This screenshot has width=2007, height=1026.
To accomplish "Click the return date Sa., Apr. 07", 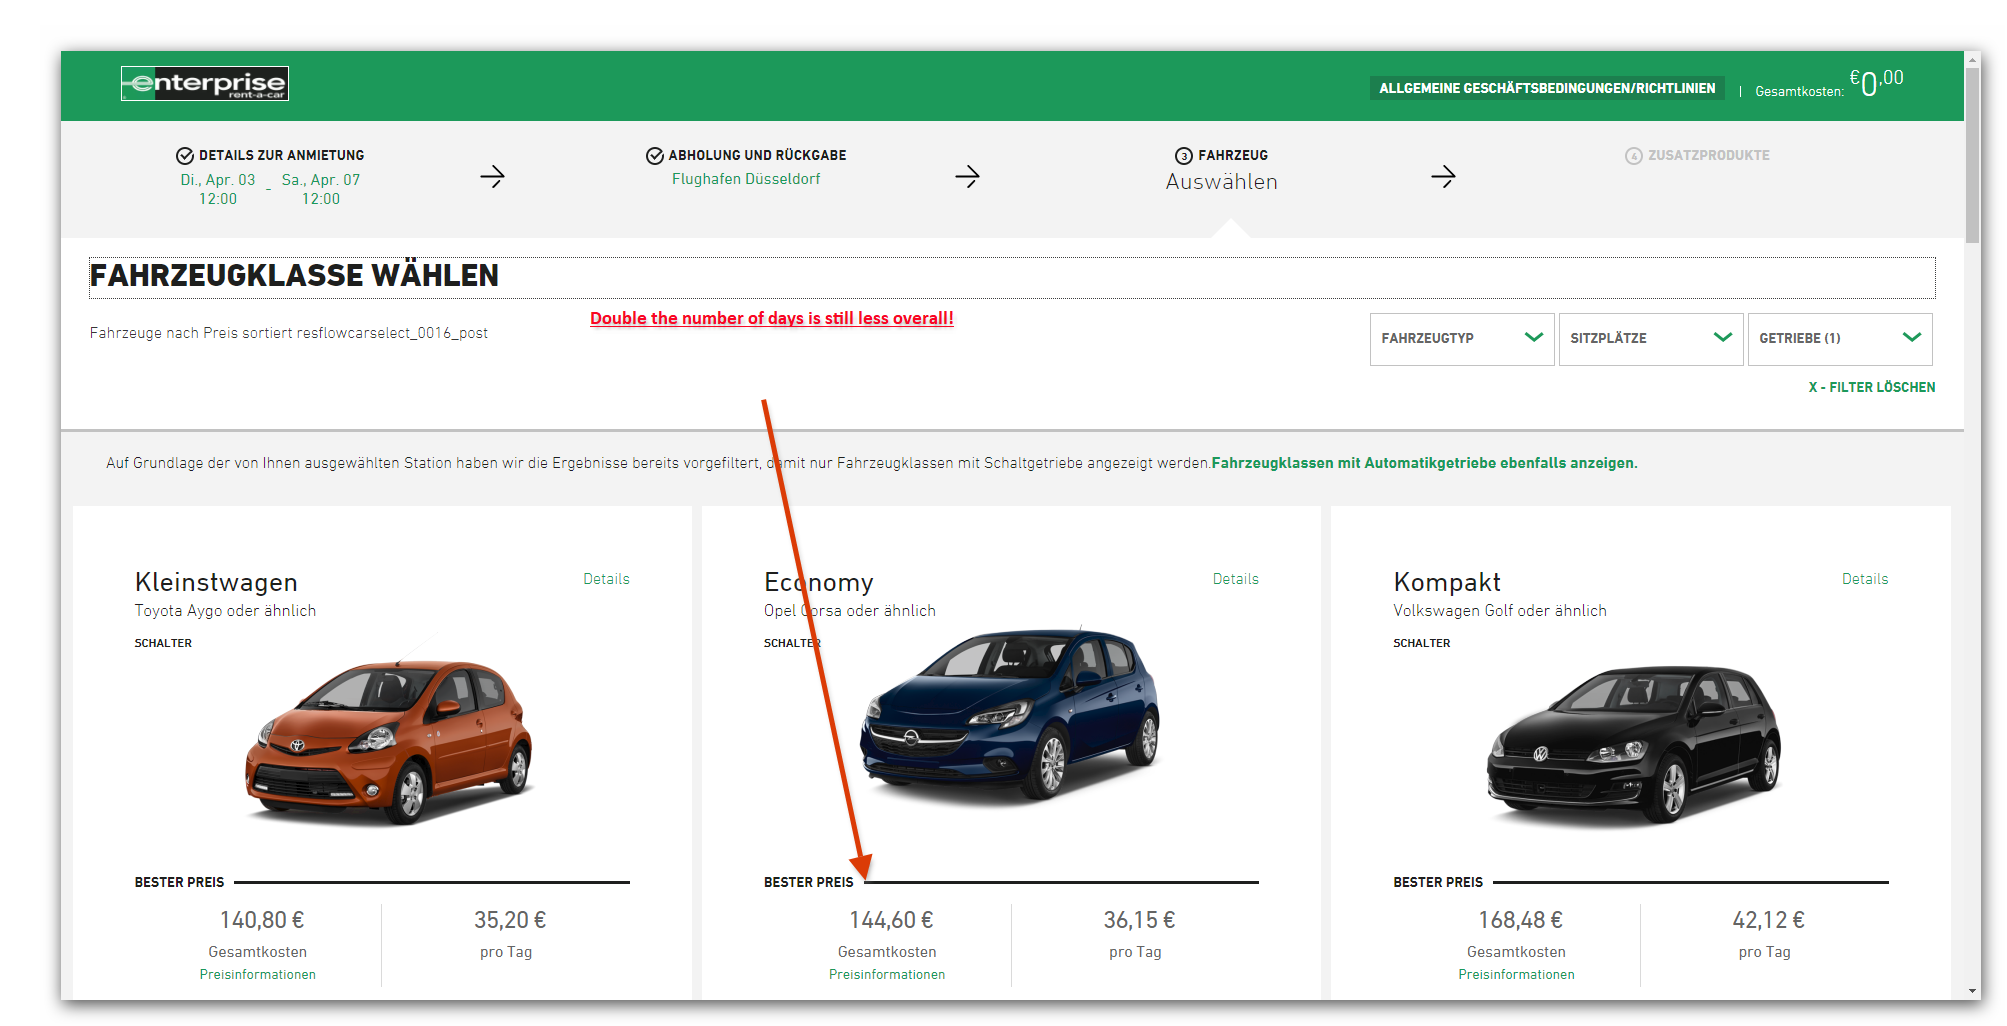I will (321, 180).
